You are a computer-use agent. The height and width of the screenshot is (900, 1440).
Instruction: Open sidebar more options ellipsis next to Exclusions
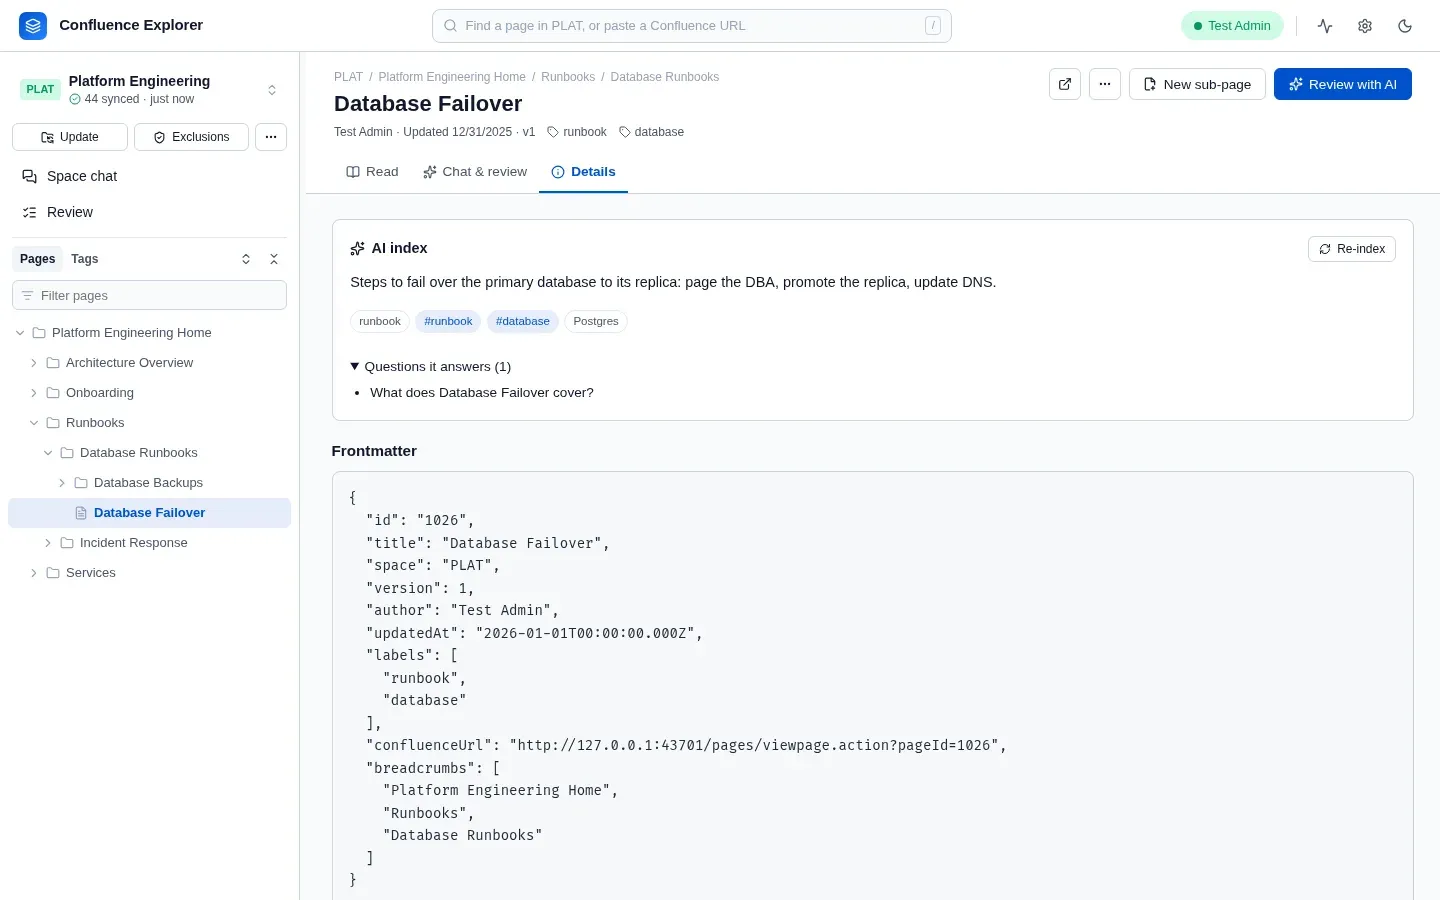[271, 137]
